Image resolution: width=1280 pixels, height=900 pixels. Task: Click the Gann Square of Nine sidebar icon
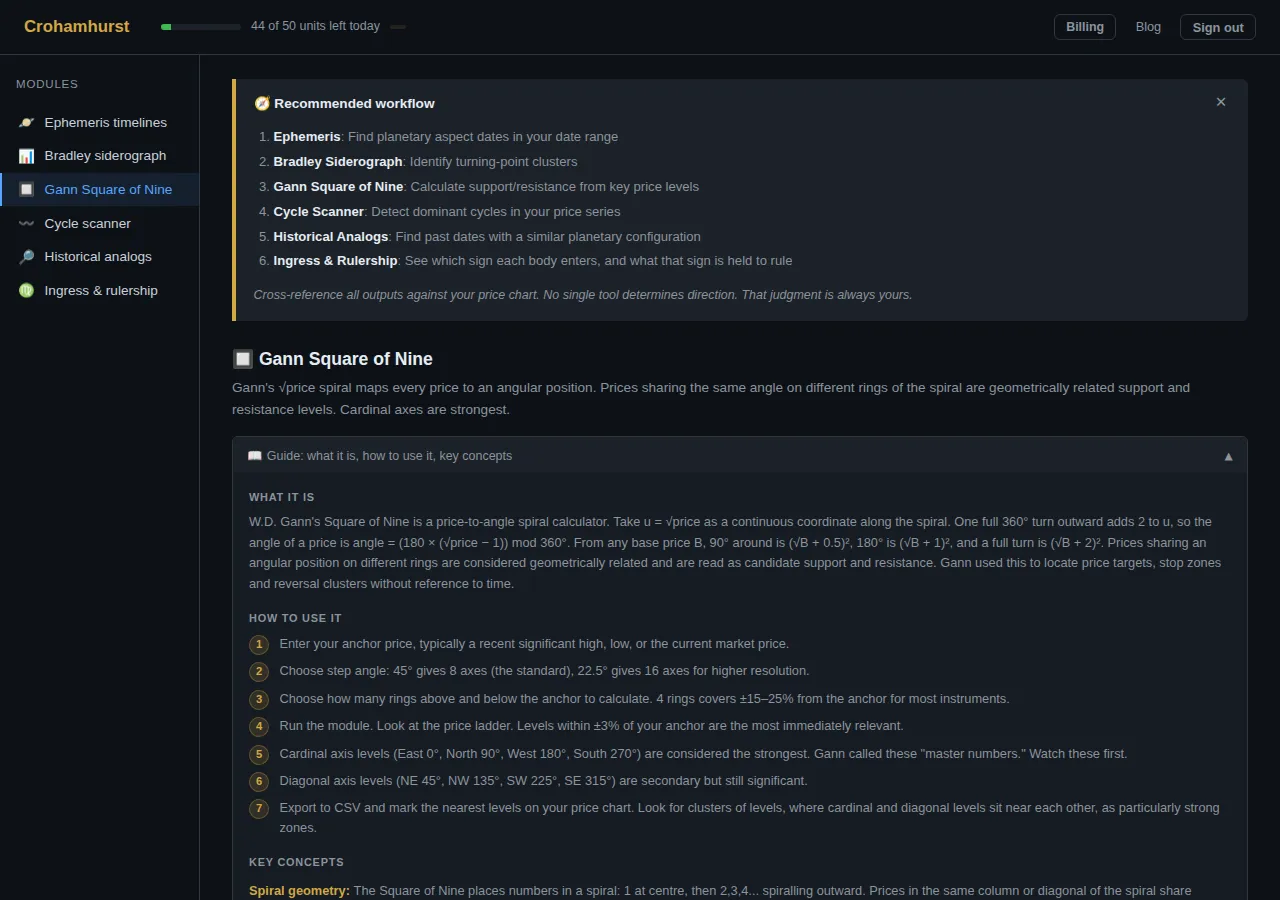[26, 189]
